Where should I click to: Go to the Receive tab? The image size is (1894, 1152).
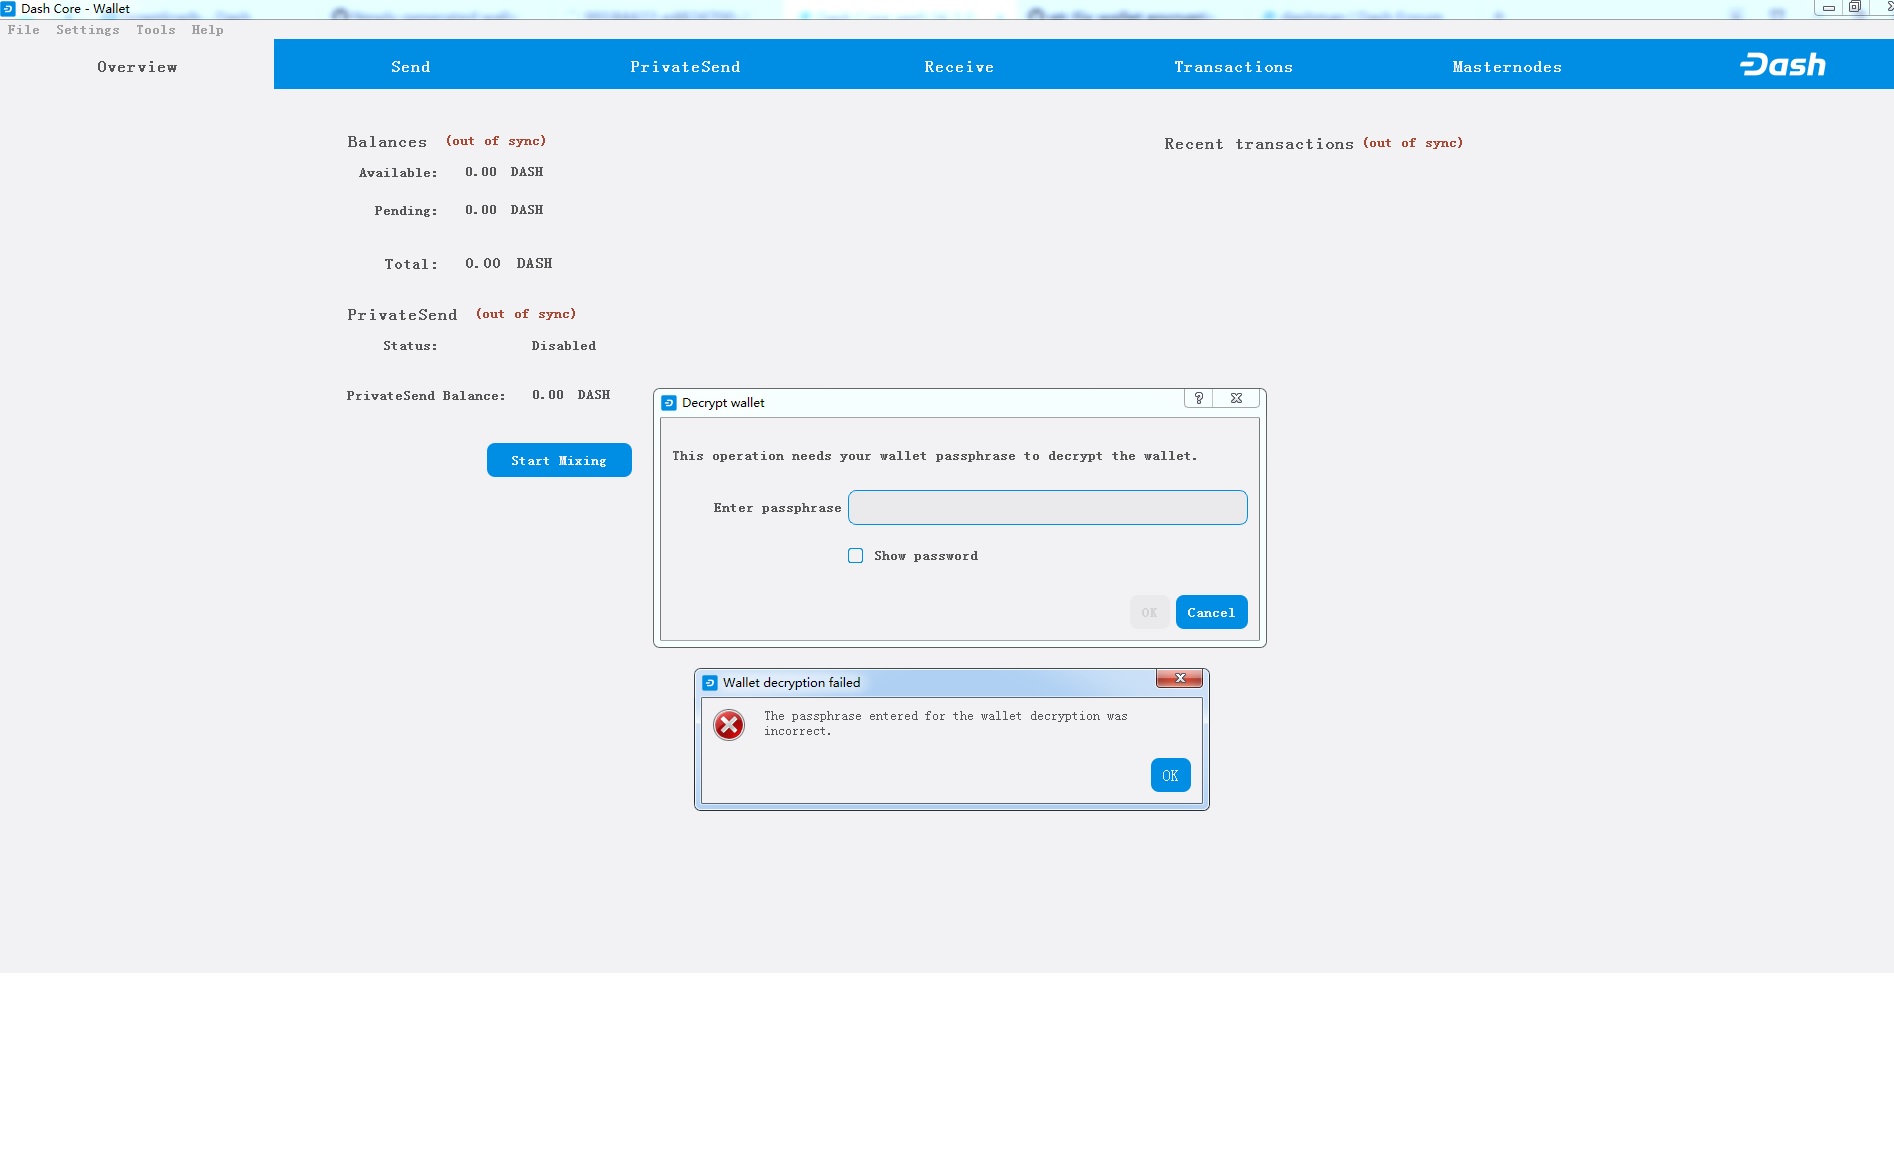point(959,66)
